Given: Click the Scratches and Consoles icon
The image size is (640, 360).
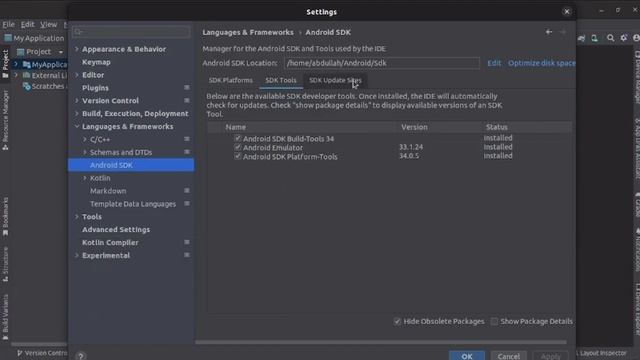Looking at the screenshot, I should (x=27, y=86).
